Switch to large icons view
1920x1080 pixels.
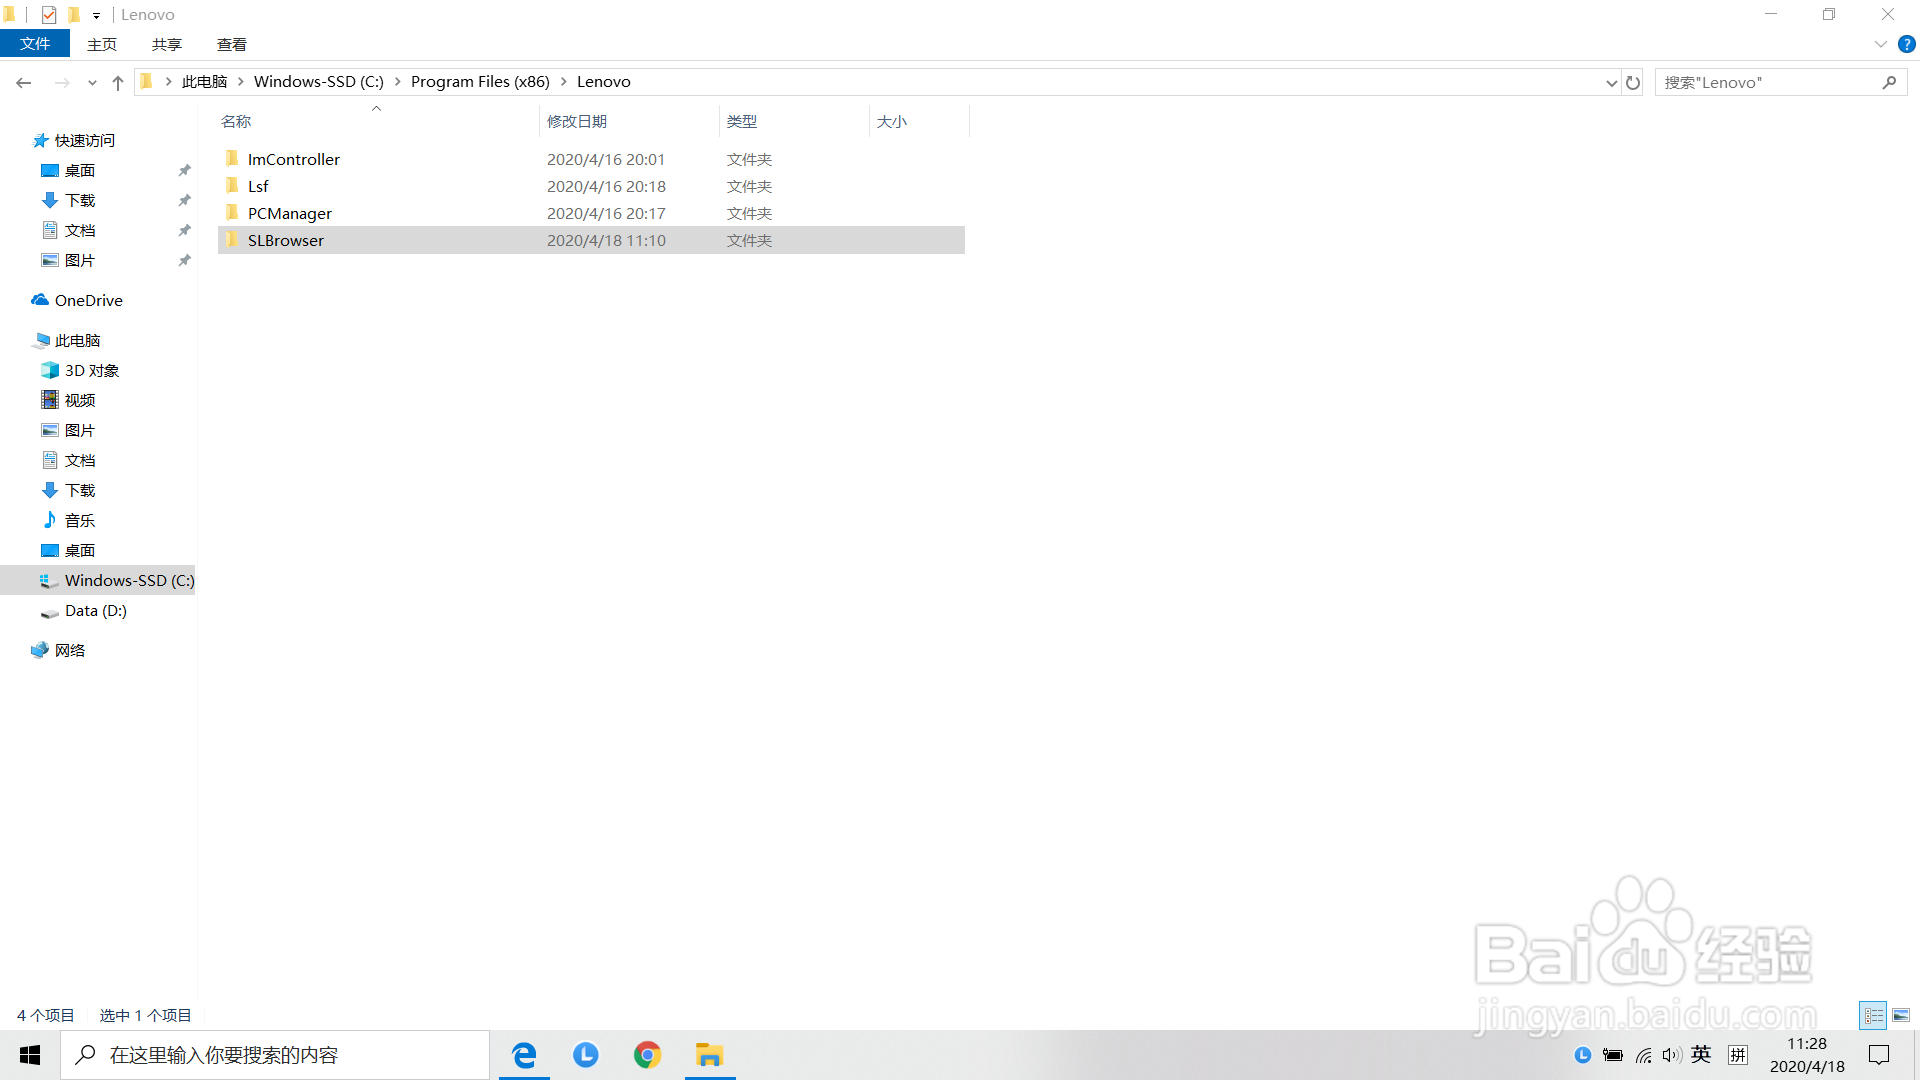pos(1901,1015)
